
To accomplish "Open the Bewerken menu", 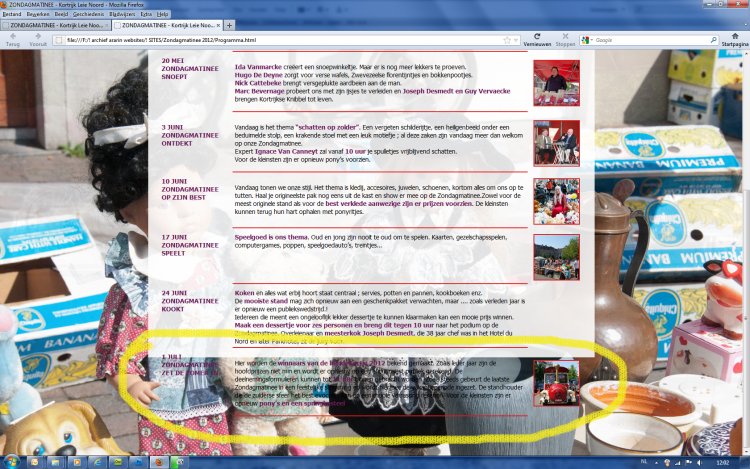I will click(38, 14).
